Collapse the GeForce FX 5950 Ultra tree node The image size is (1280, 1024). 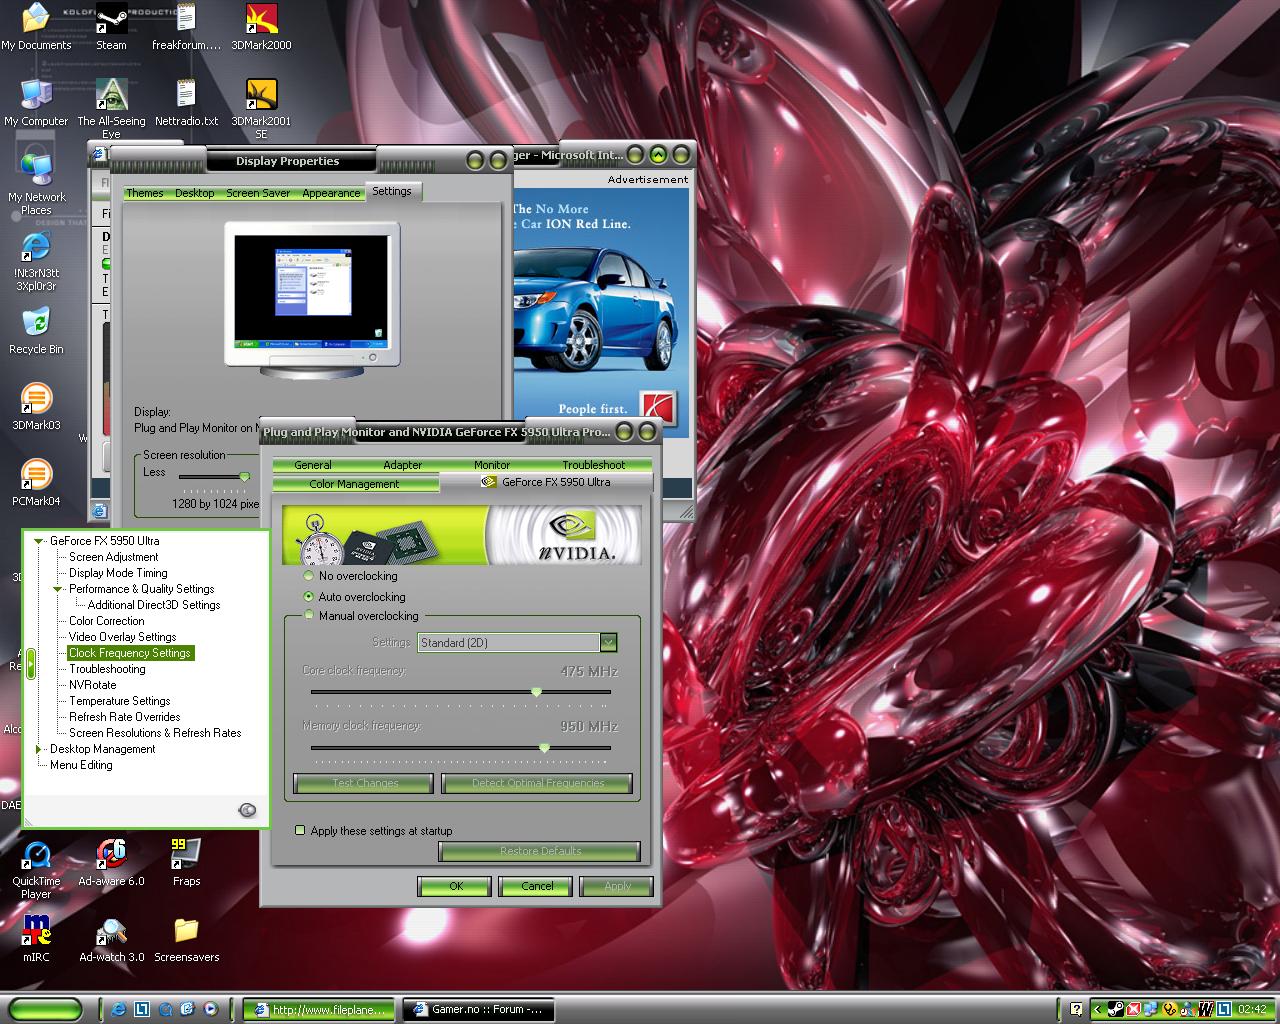pyautogui.click(x=39, y=541)
